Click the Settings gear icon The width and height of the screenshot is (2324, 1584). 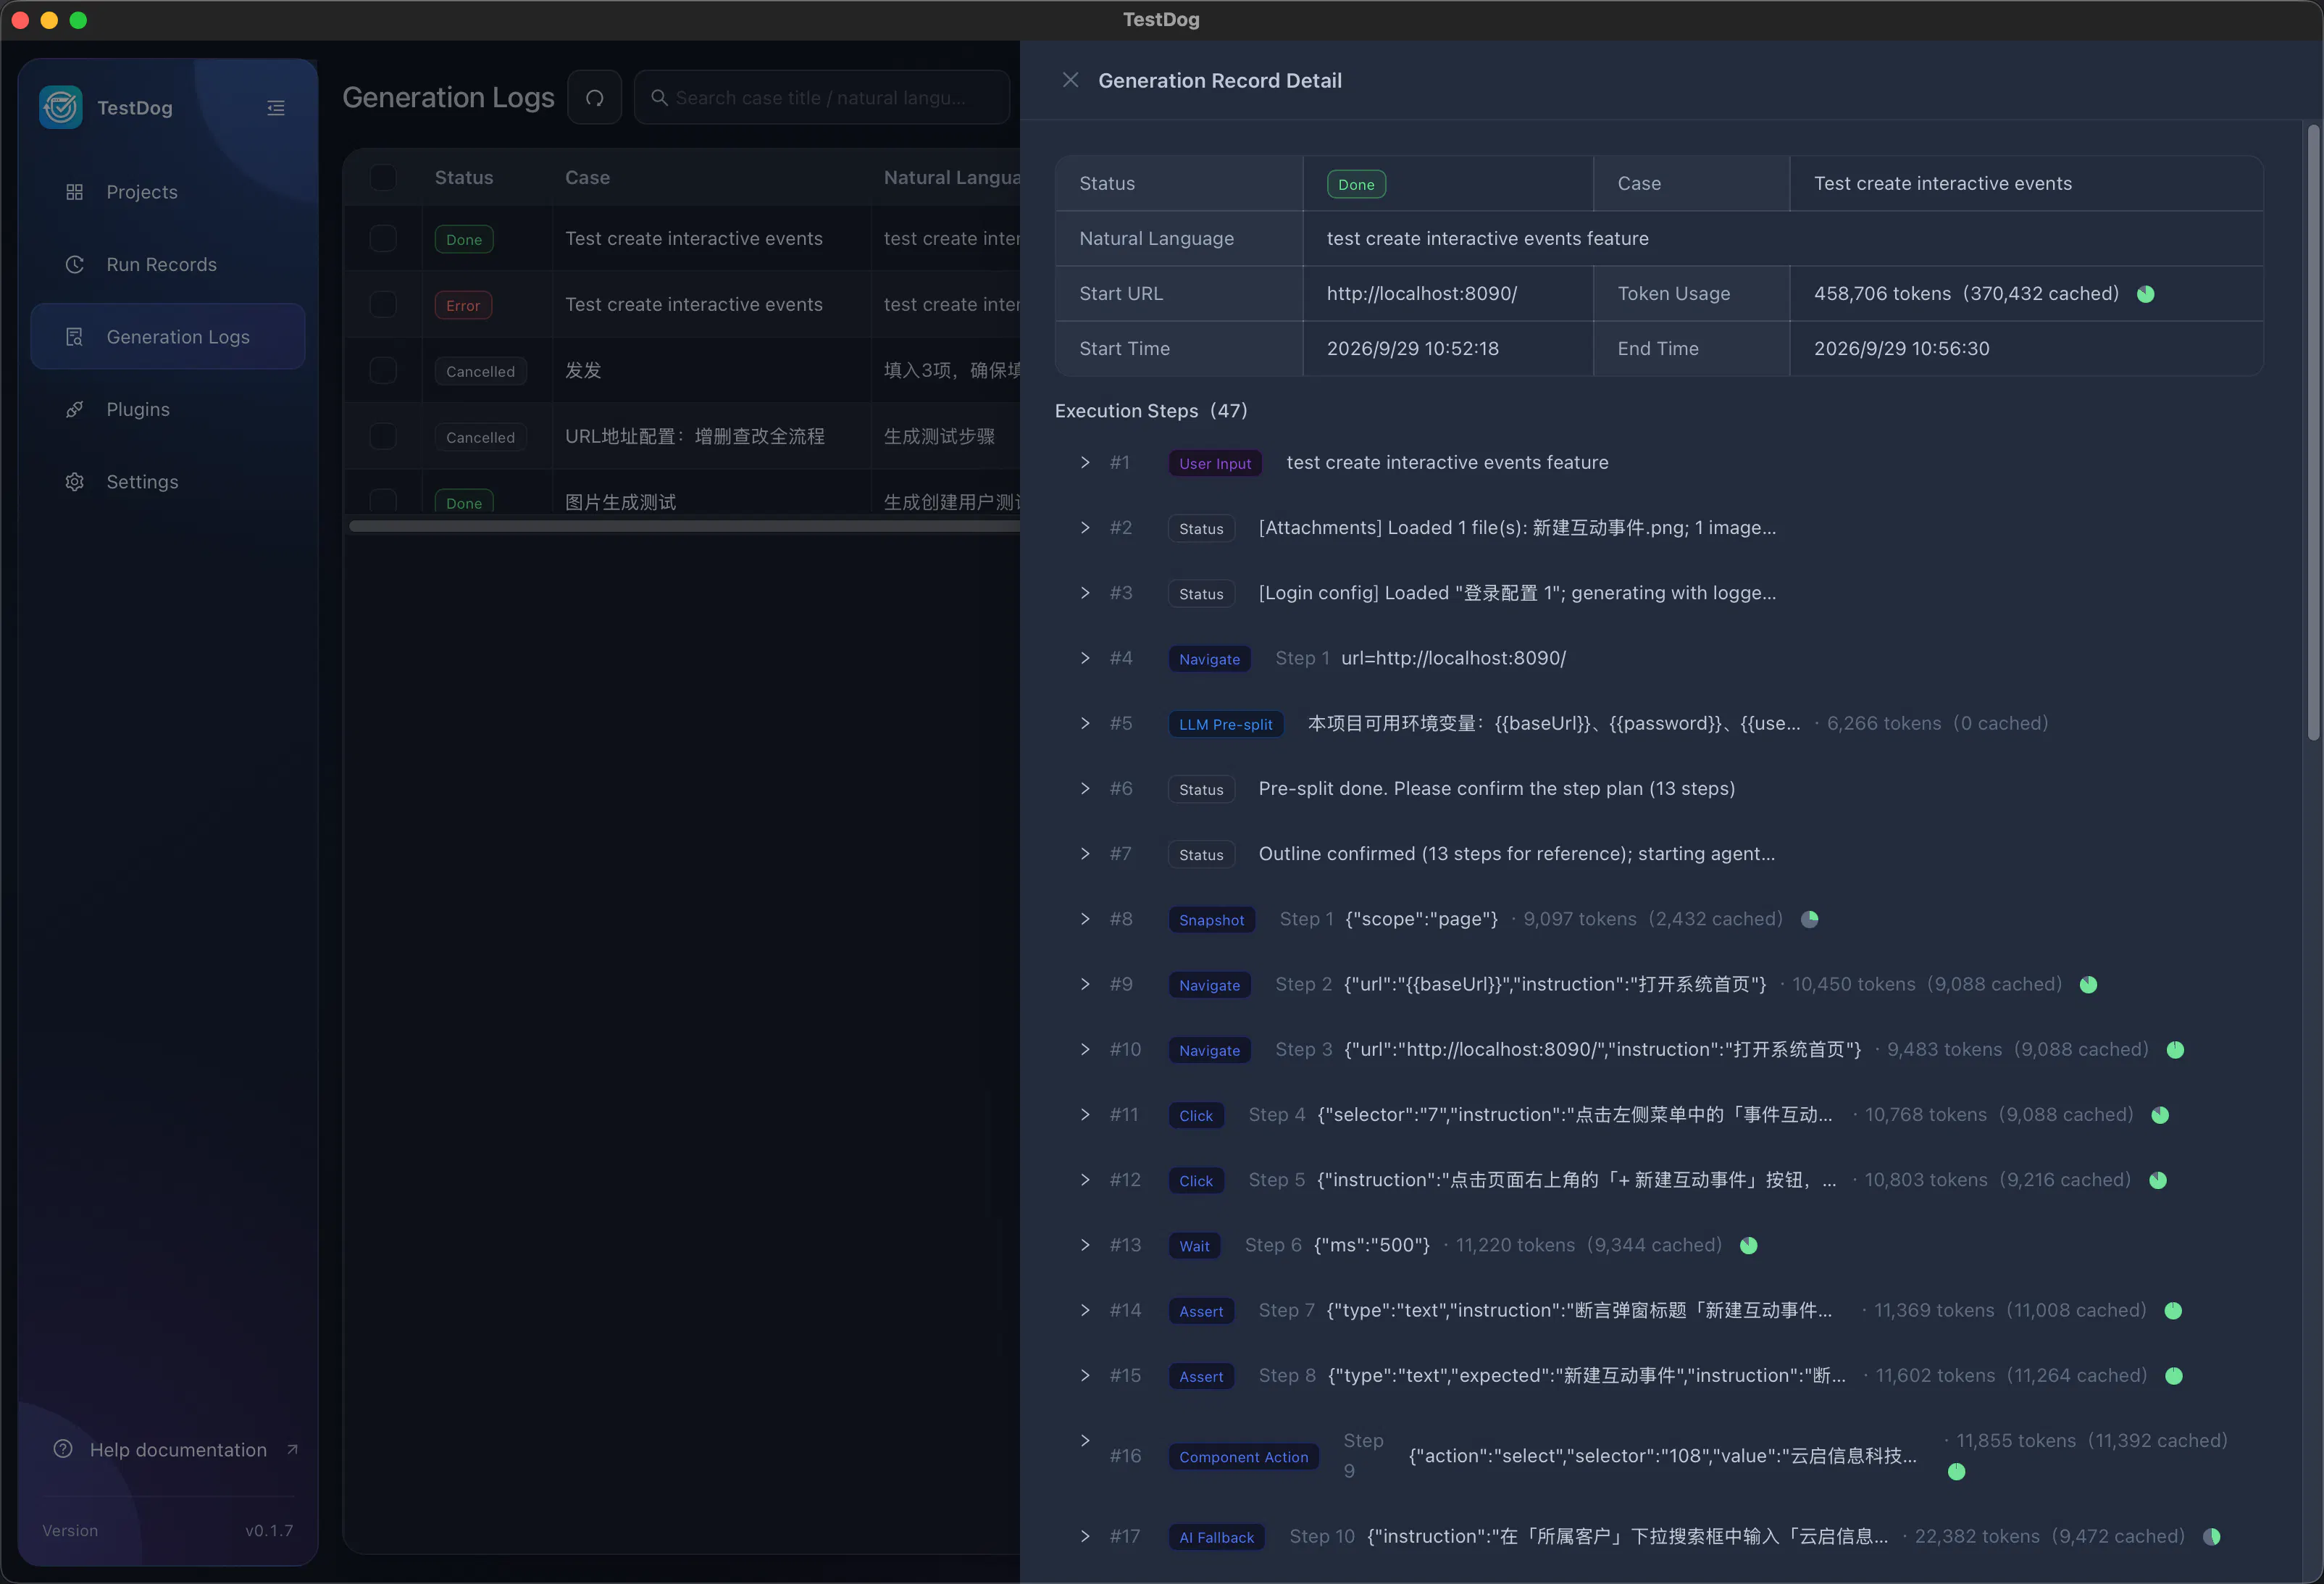click(x=74, y=482)
